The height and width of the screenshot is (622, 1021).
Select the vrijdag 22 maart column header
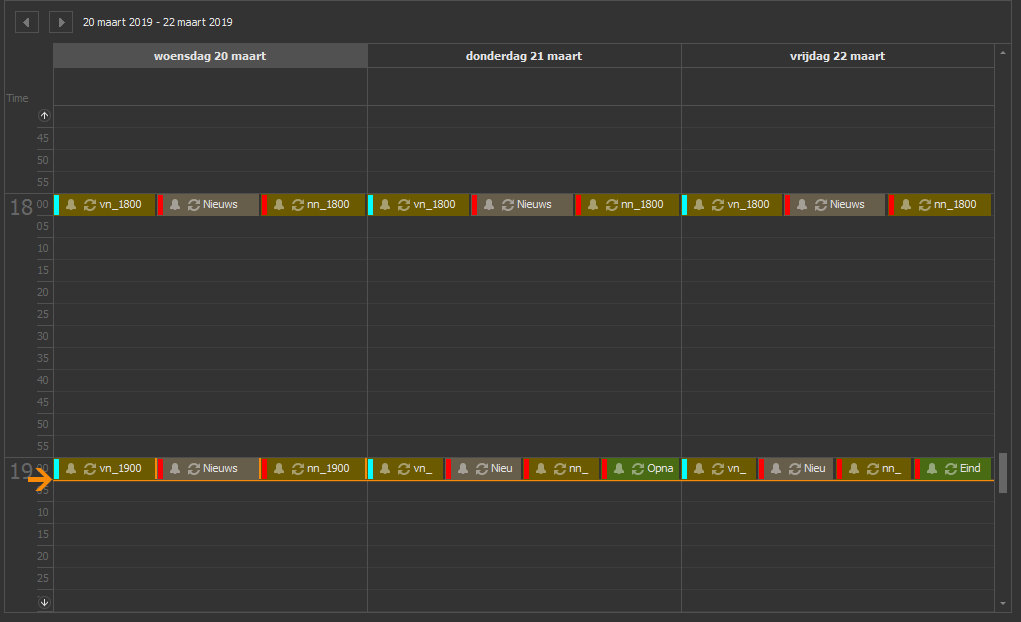coord(837,56)
